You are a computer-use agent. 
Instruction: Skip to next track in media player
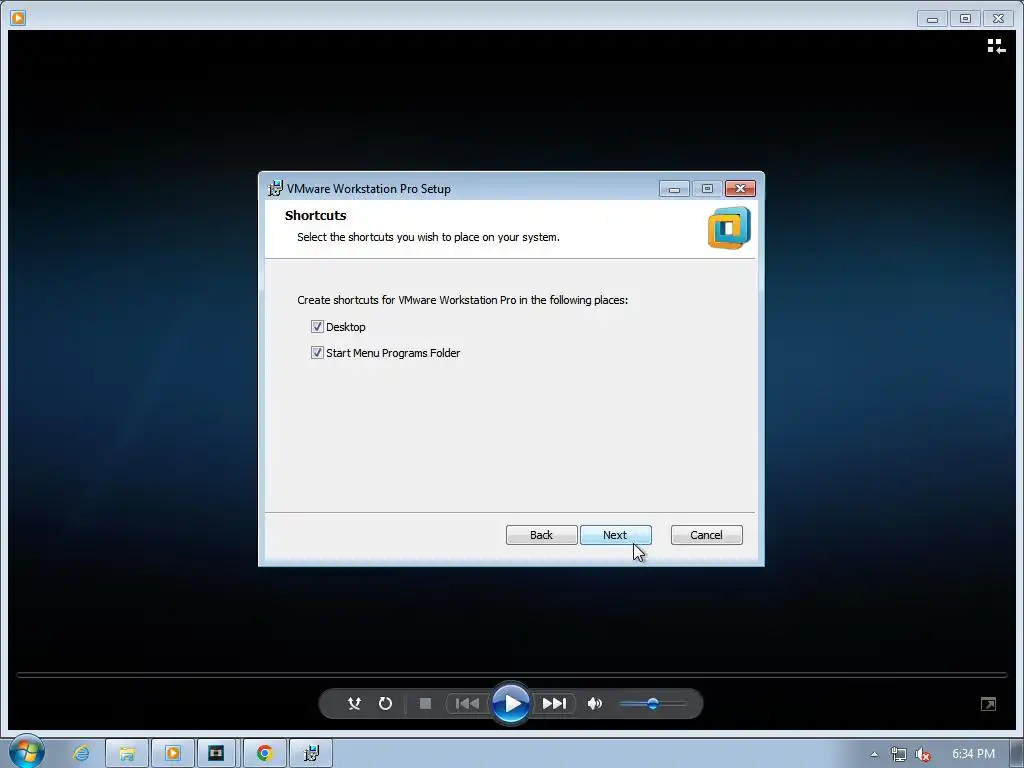point(554,703)
